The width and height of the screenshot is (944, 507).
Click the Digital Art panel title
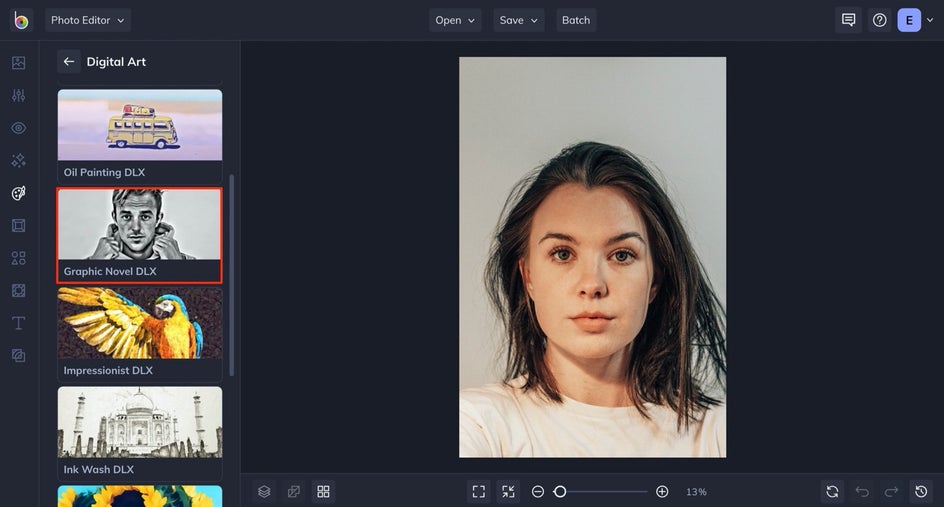116,61
